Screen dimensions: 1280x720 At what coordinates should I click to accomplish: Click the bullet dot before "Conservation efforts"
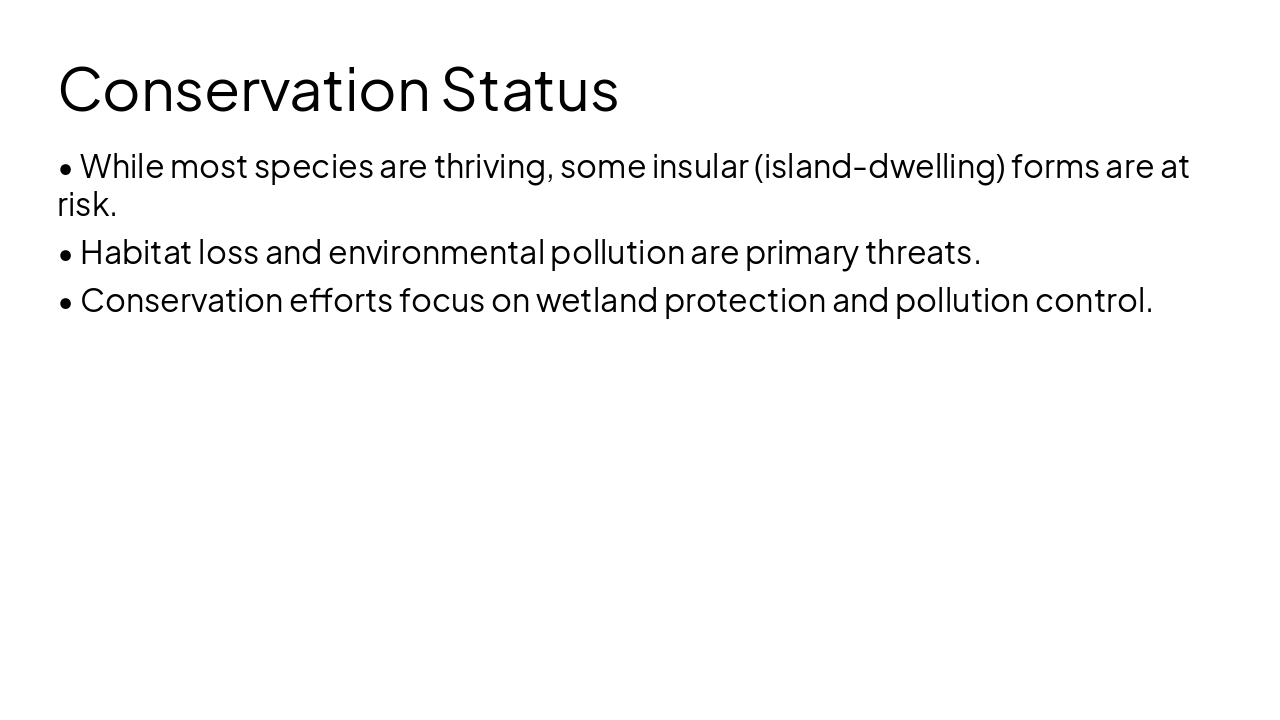pos(66,302)
